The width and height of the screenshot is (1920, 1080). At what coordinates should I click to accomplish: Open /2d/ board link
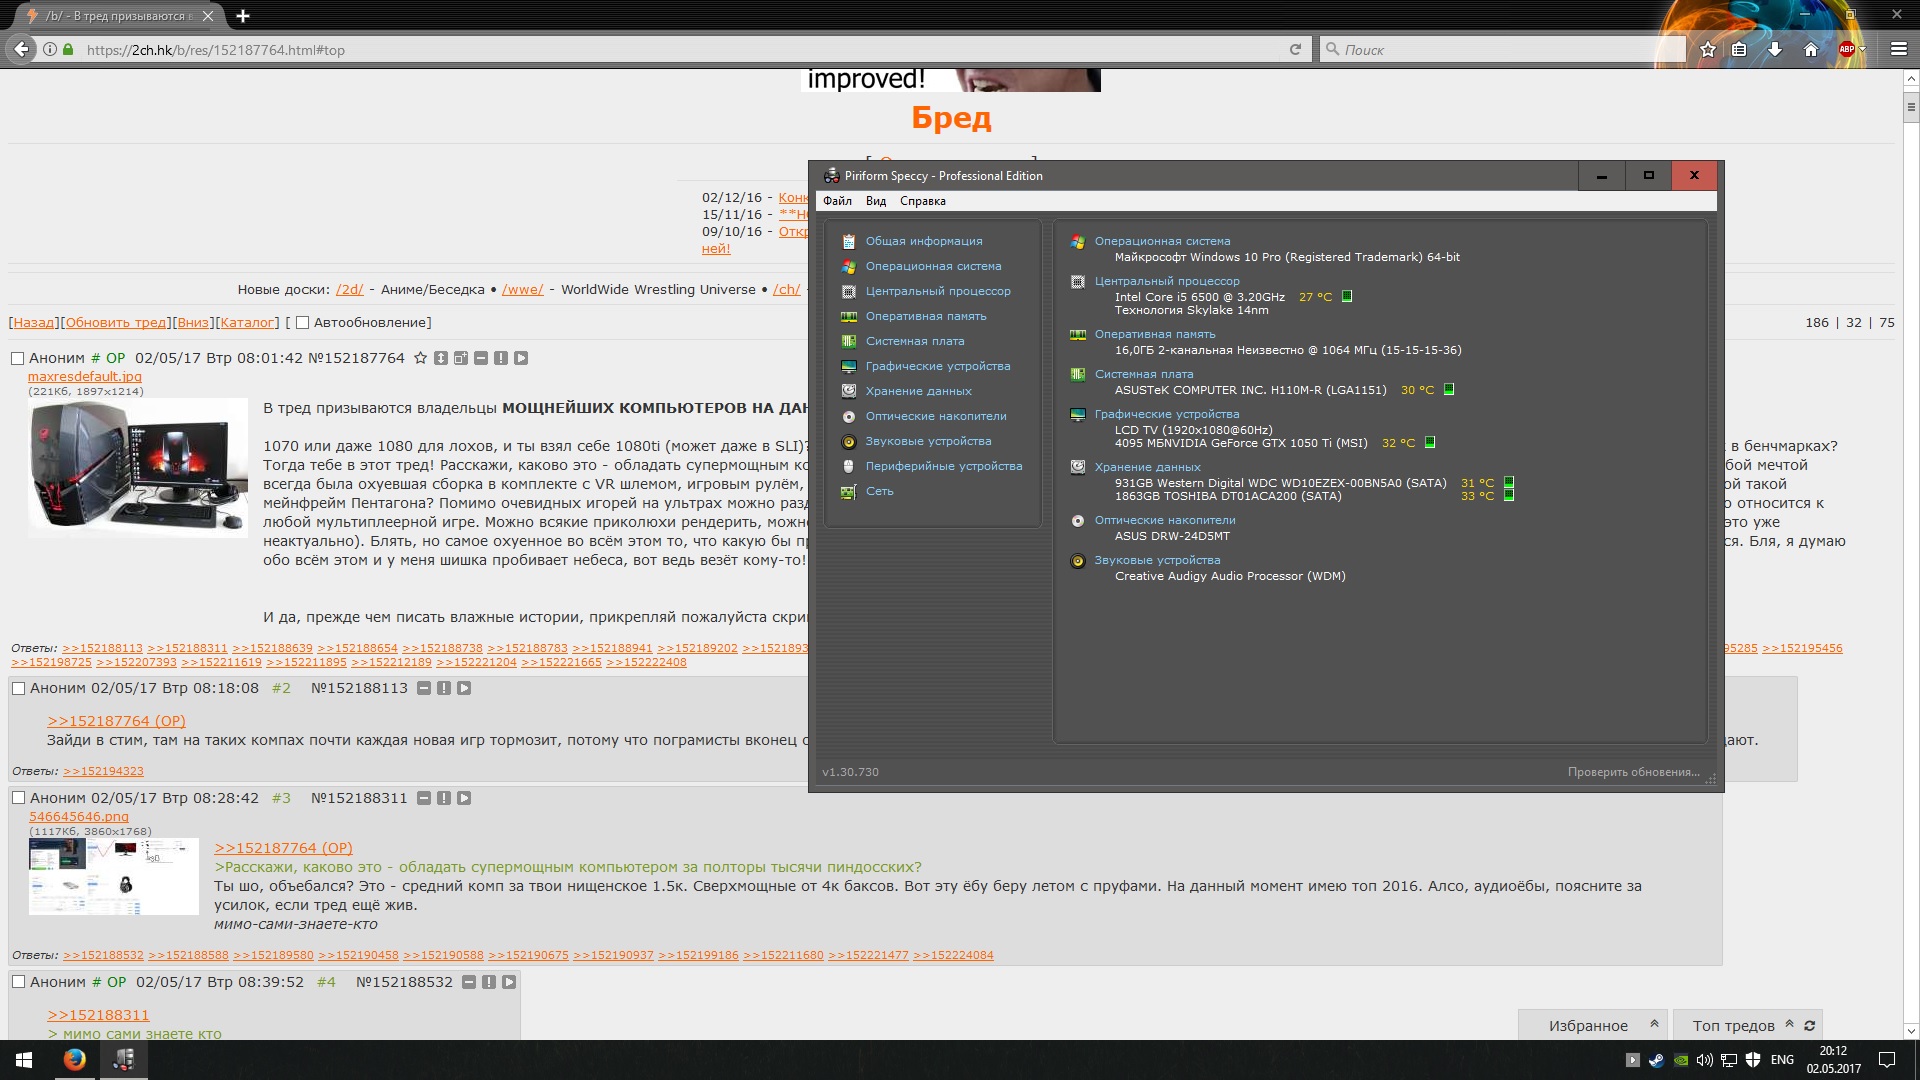coord(349,289)
